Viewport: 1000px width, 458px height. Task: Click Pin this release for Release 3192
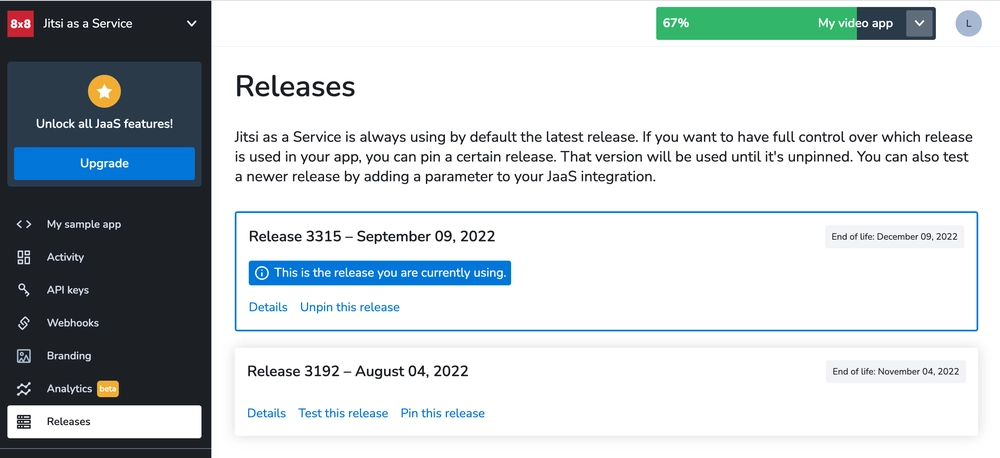[443, 413]
